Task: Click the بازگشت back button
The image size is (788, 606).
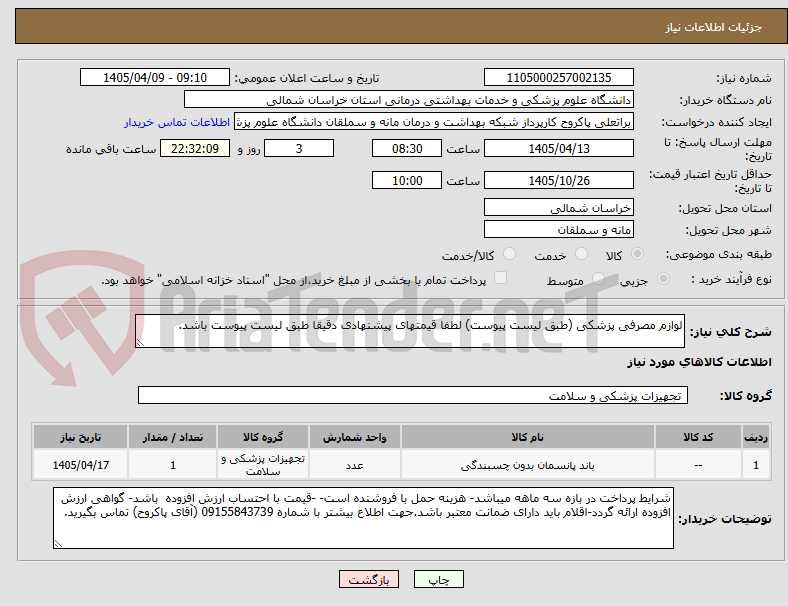Action: [x=369, y=579]
